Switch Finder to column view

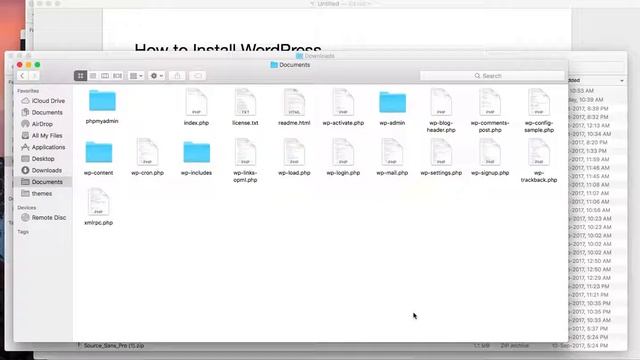click(x=105, y=76)
